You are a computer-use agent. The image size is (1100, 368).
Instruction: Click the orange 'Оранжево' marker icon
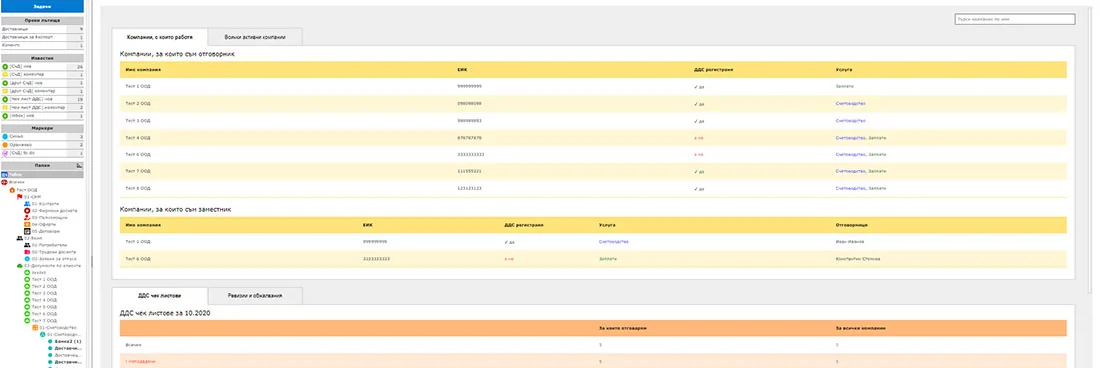coord(5,145)
